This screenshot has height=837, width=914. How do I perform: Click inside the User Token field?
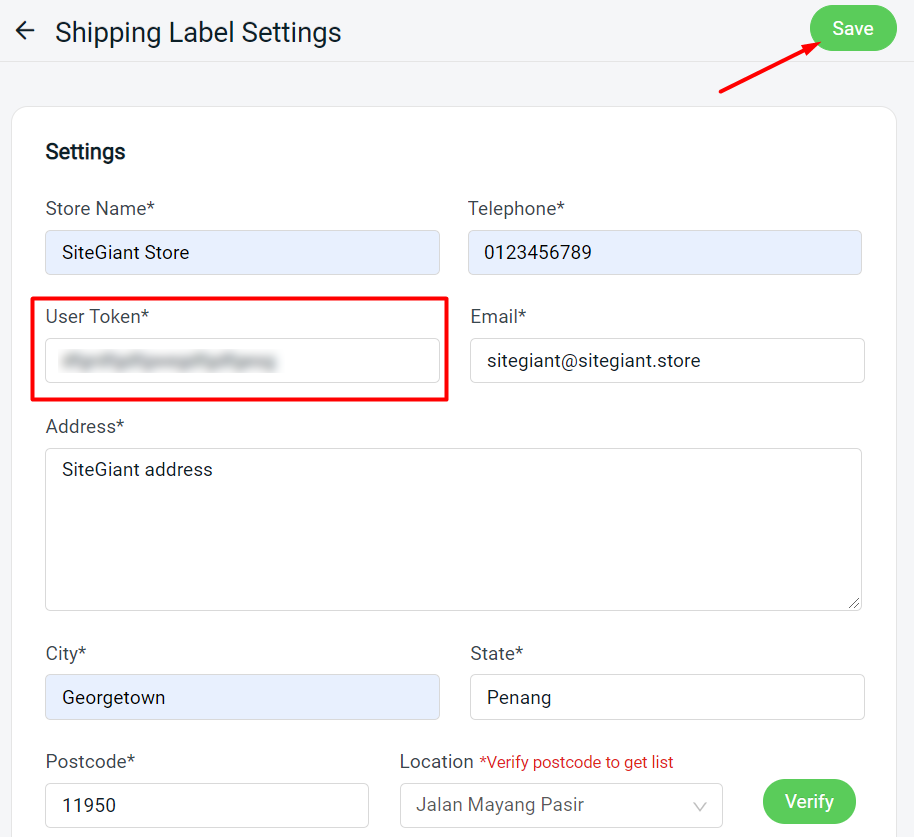(x=242, y=360)
